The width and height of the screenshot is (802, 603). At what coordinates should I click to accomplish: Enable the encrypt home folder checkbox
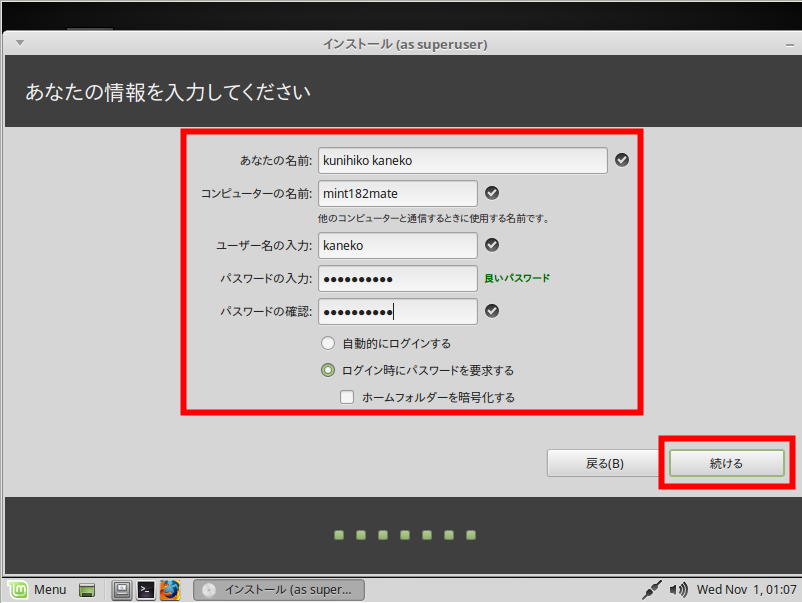tap(347, 397)
